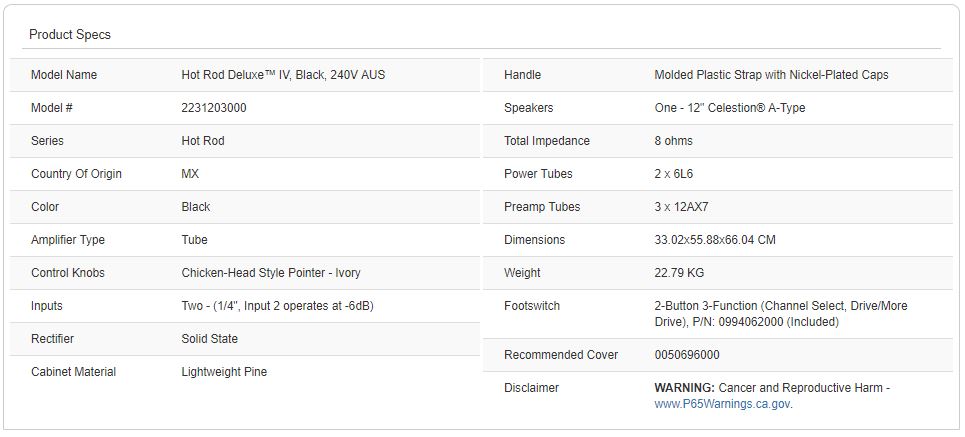Screen dimensions: 965x437
Task: Open the www.P65Warnings.ca.gov link
Action: pos(722,404)
